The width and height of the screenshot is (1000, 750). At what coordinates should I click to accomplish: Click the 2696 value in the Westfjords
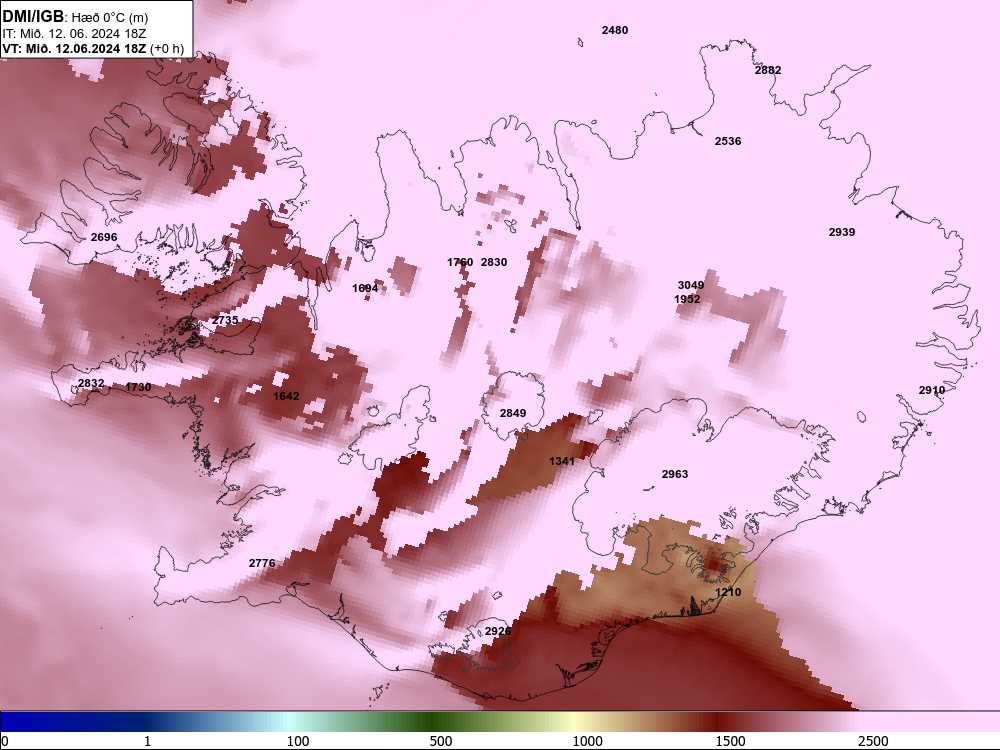(x=104, y=237)
